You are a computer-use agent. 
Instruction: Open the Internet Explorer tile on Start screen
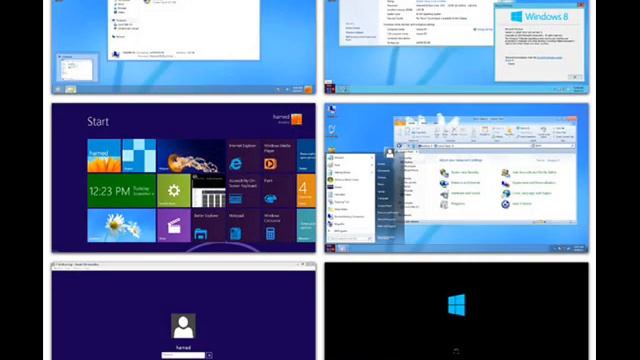(243, 156)
